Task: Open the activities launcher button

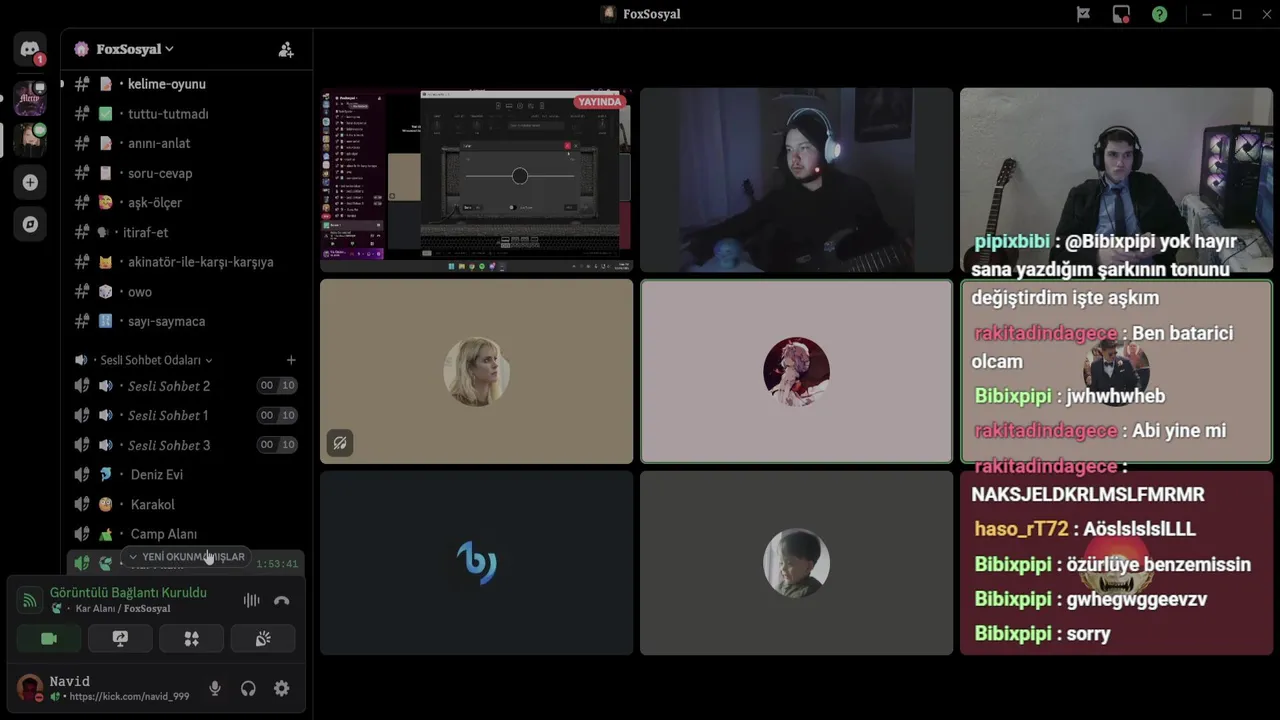Action: coord(191,638)
